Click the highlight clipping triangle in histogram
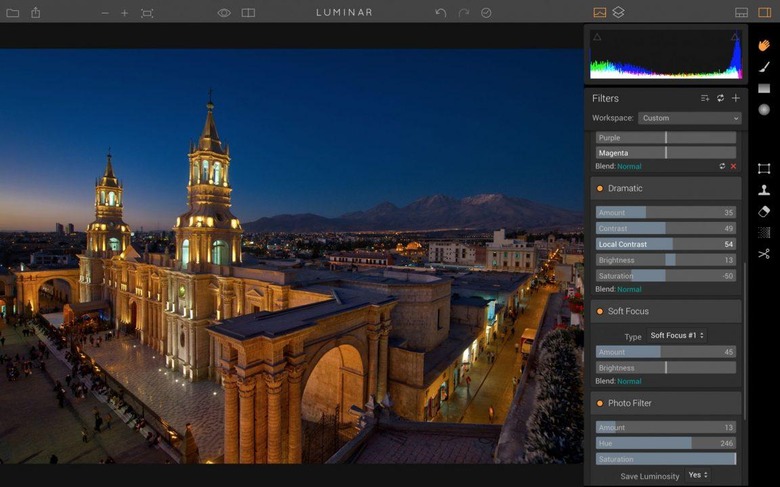 point(735,37)
